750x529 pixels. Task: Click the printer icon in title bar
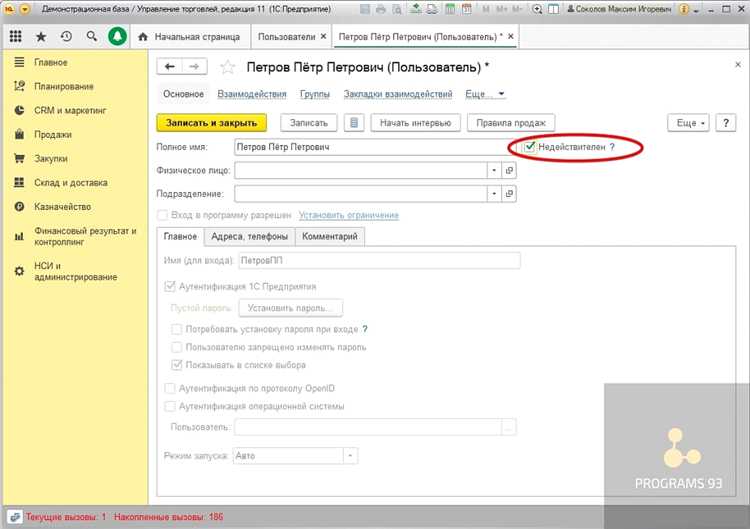coord(381,9)
